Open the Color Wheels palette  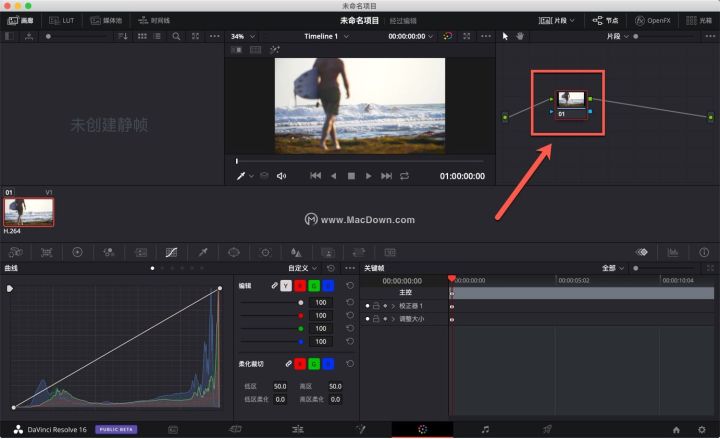point(77,252)
